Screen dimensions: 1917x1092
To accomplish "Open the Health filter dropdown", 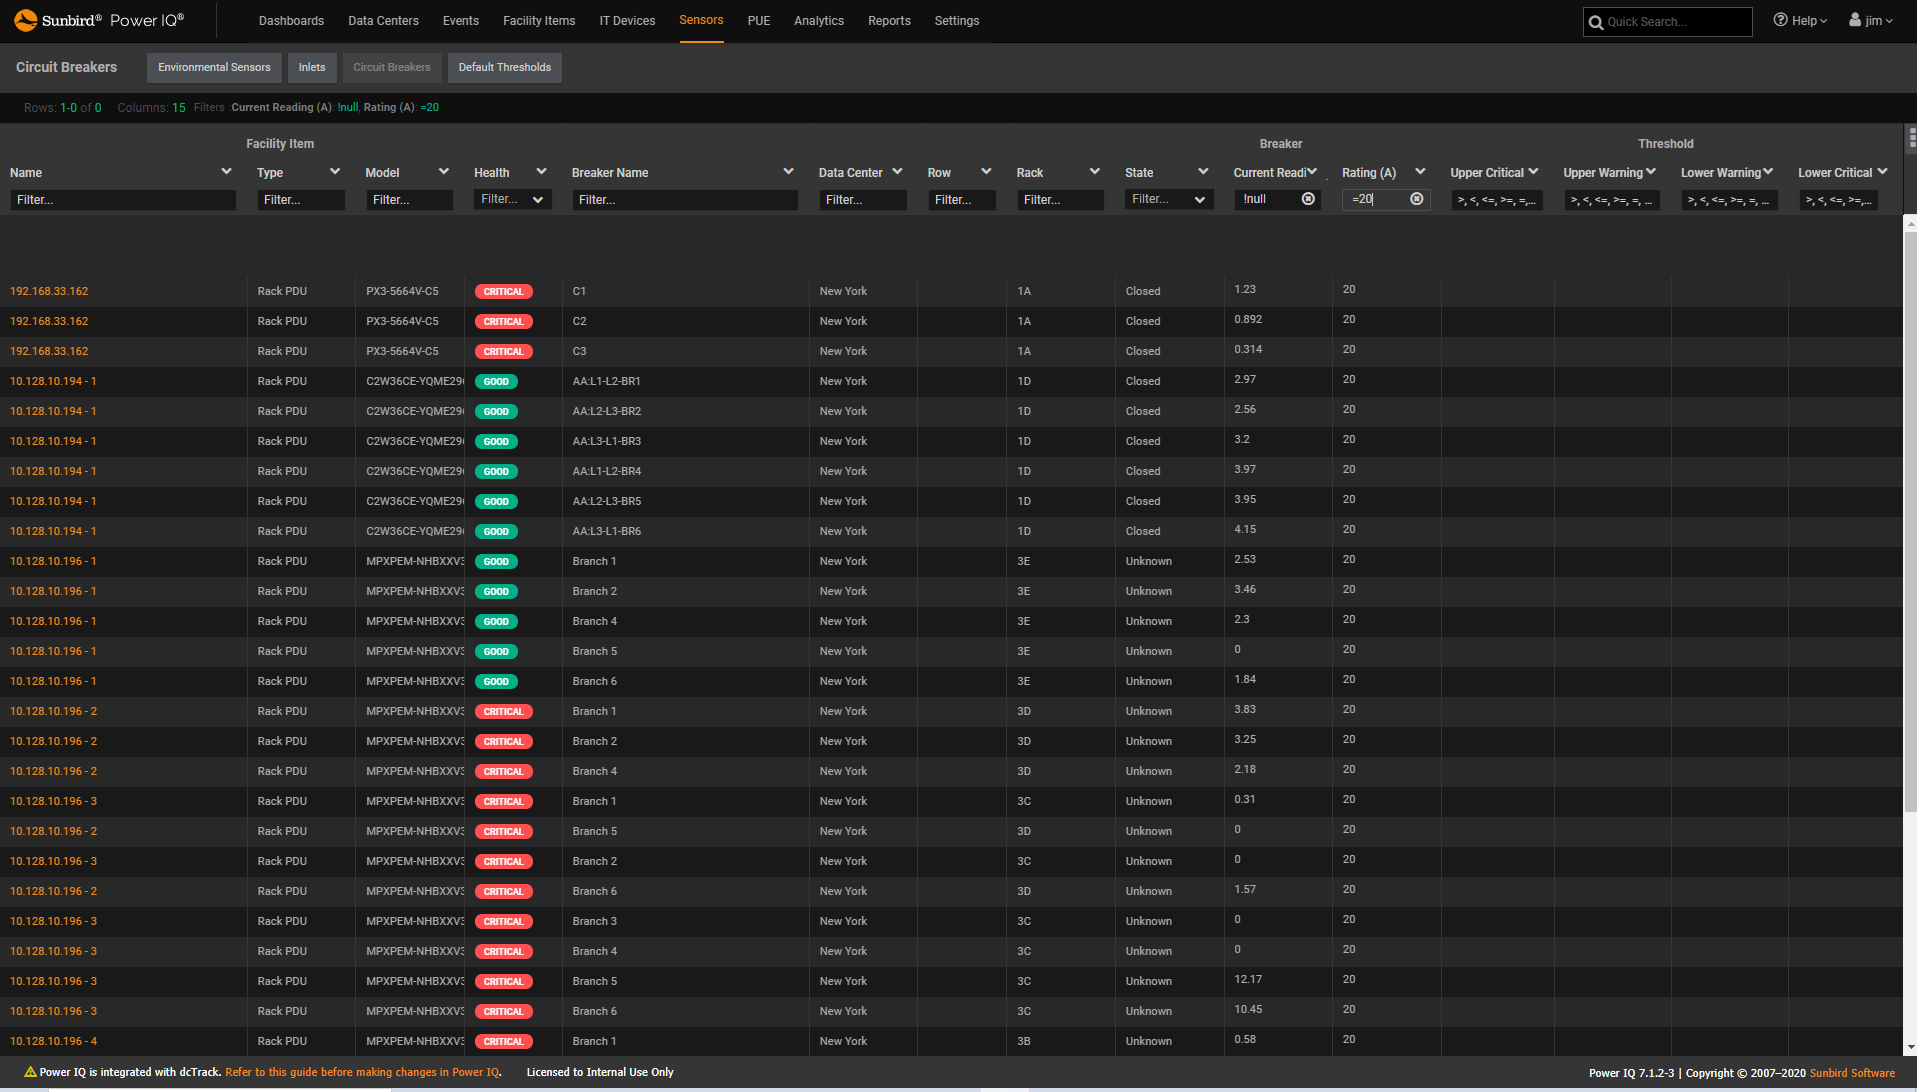I will click(538, 199).
